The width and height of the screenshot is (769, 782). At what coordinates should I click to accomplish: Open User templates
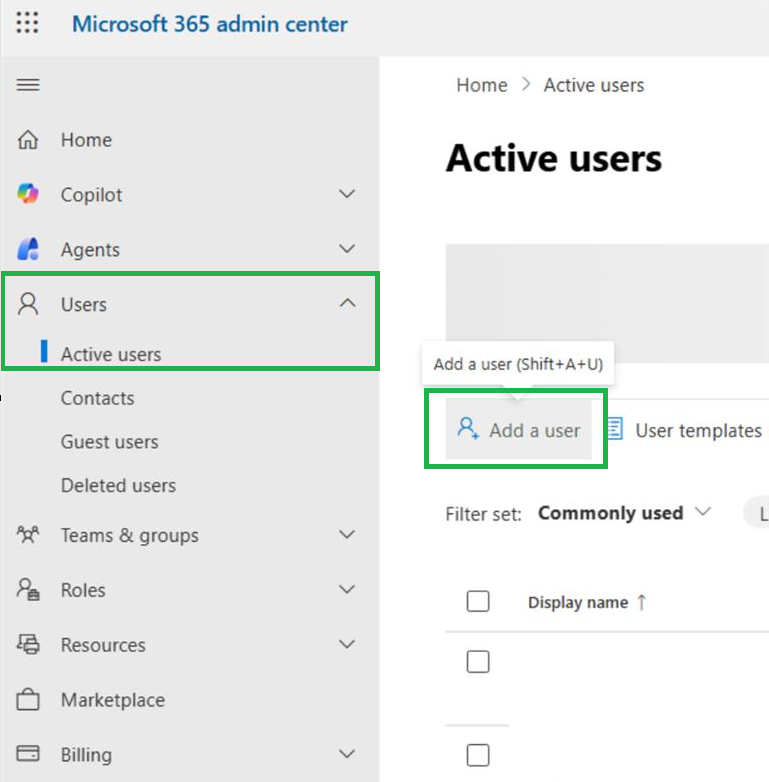684,430
